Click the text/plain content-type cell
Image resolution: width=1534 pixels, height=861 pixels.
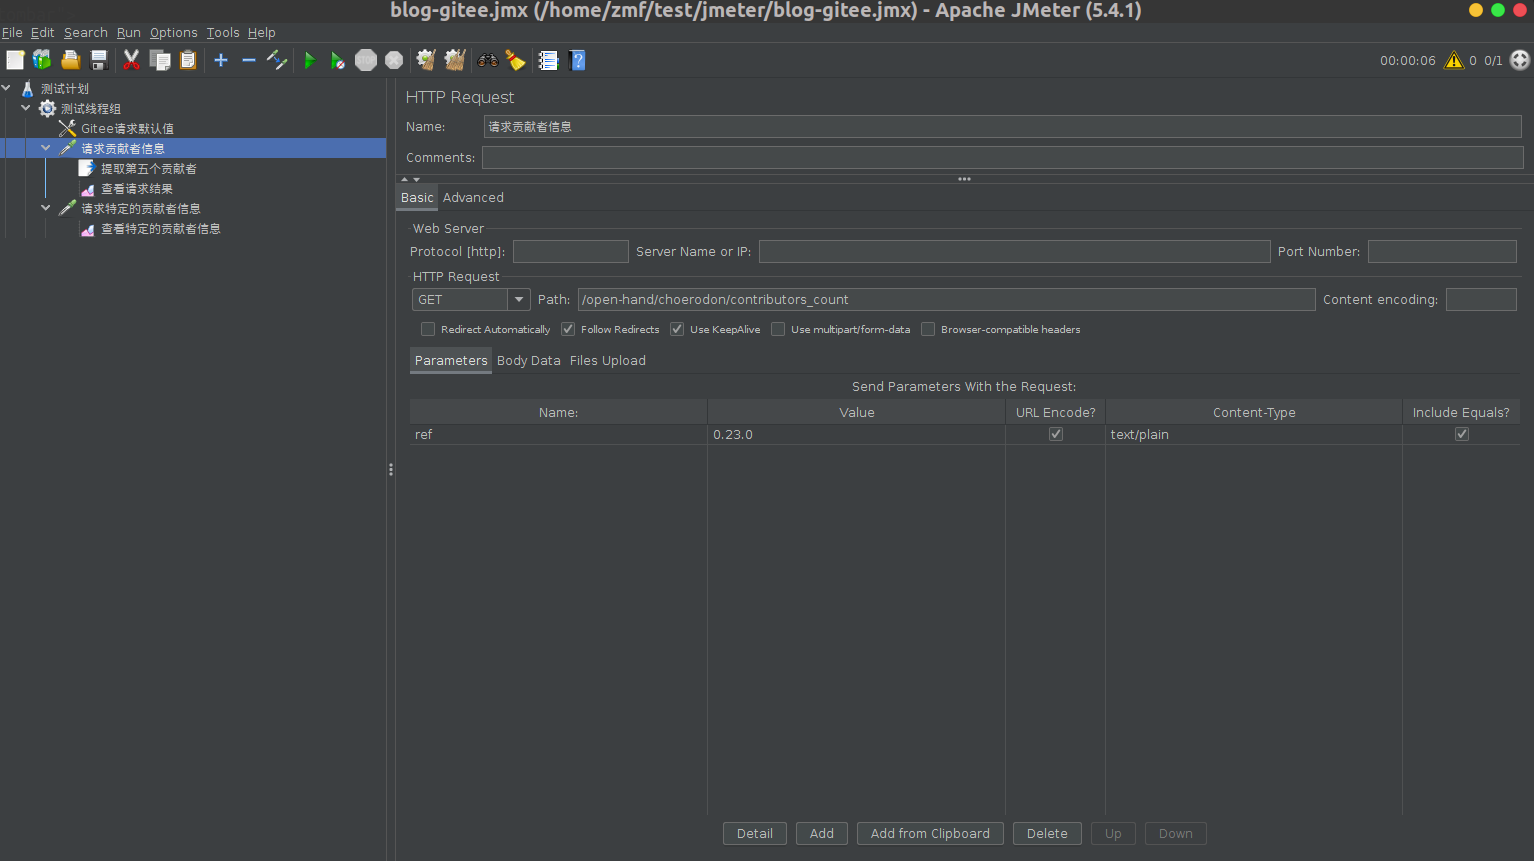(1254, 434)
